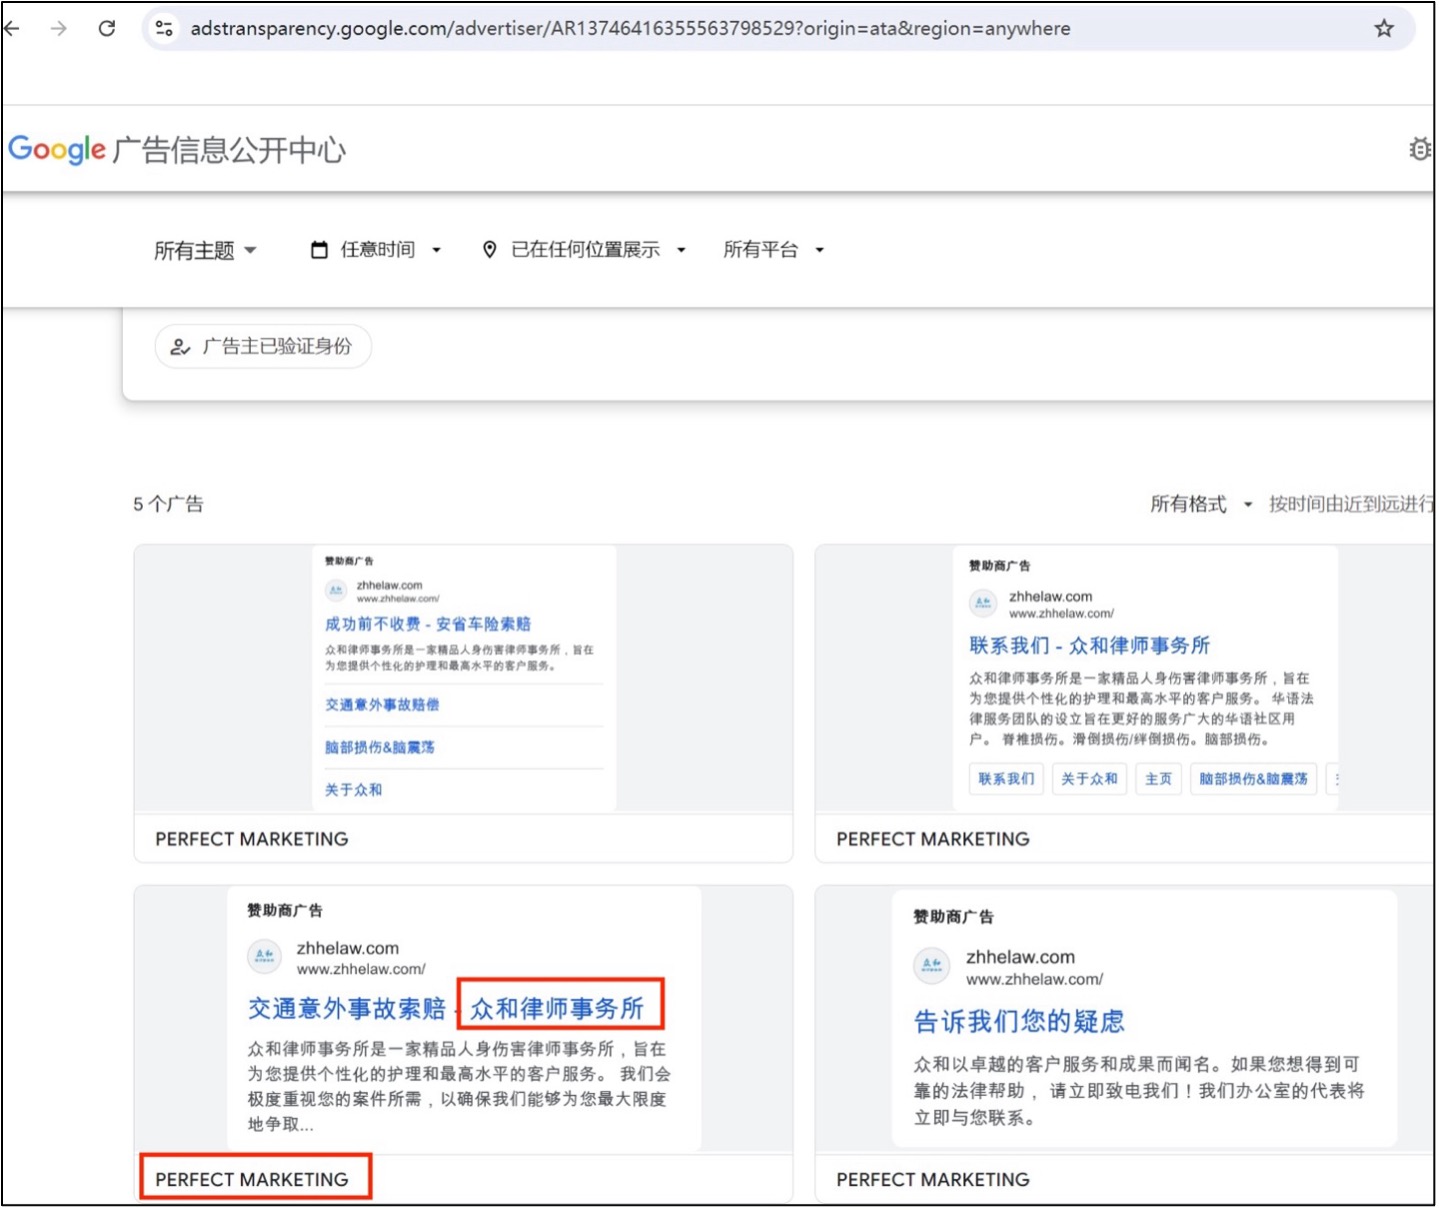This screenshot has height=1210, width=1439.
Task: Click the description starting 众和以卓越的客户服务
Action: (x=1139, y=1091)
